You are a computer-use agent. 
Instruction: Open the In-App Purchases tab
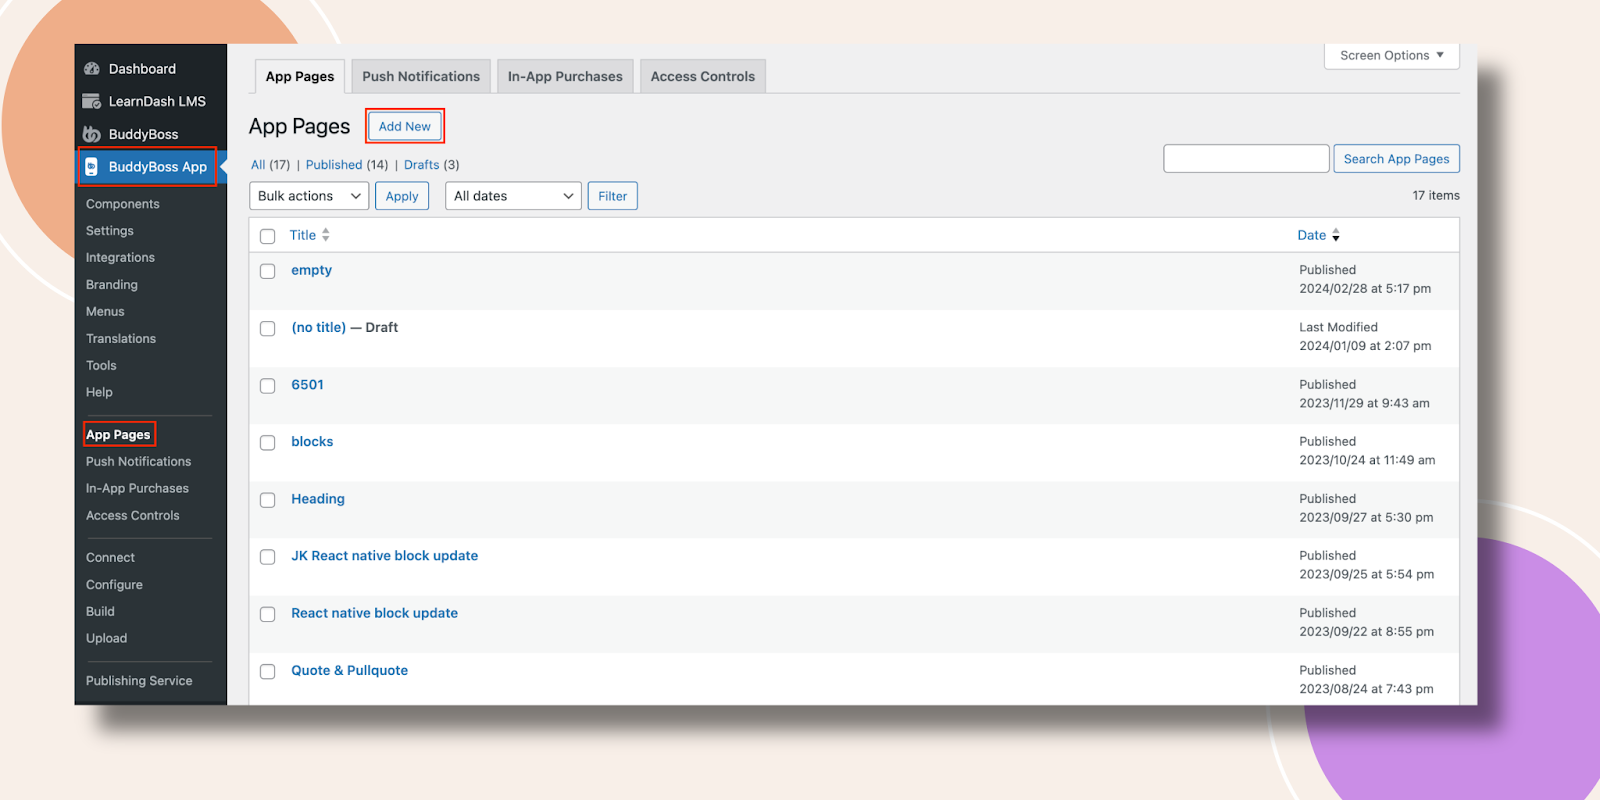coord(565,76)
